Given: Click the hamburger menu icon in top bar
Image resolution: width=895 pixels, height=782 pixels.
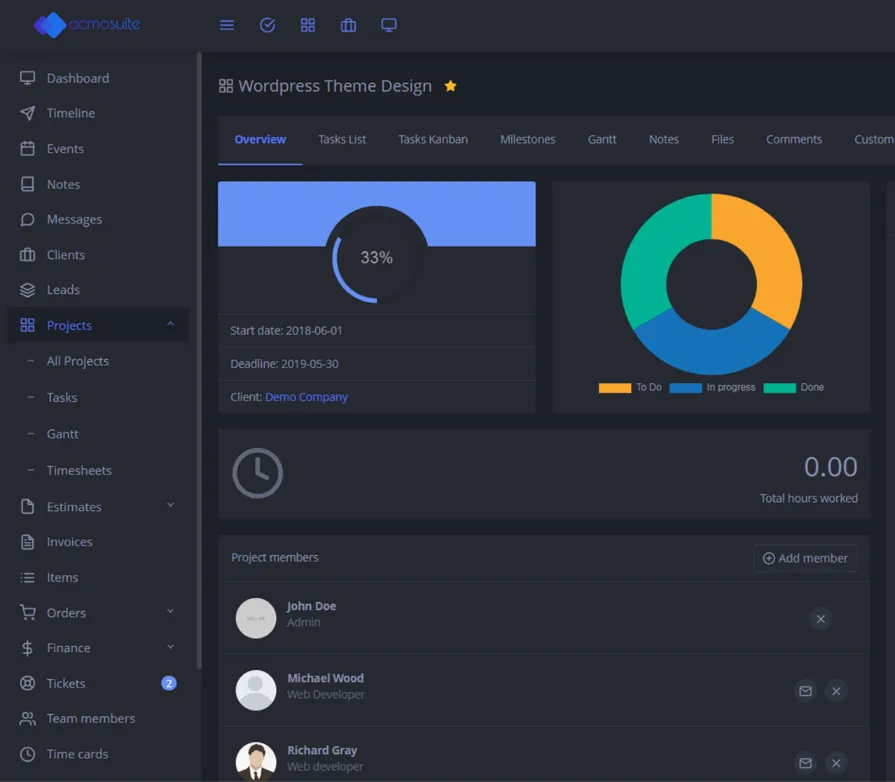Looking at the screenshot, I should (227, 25).
